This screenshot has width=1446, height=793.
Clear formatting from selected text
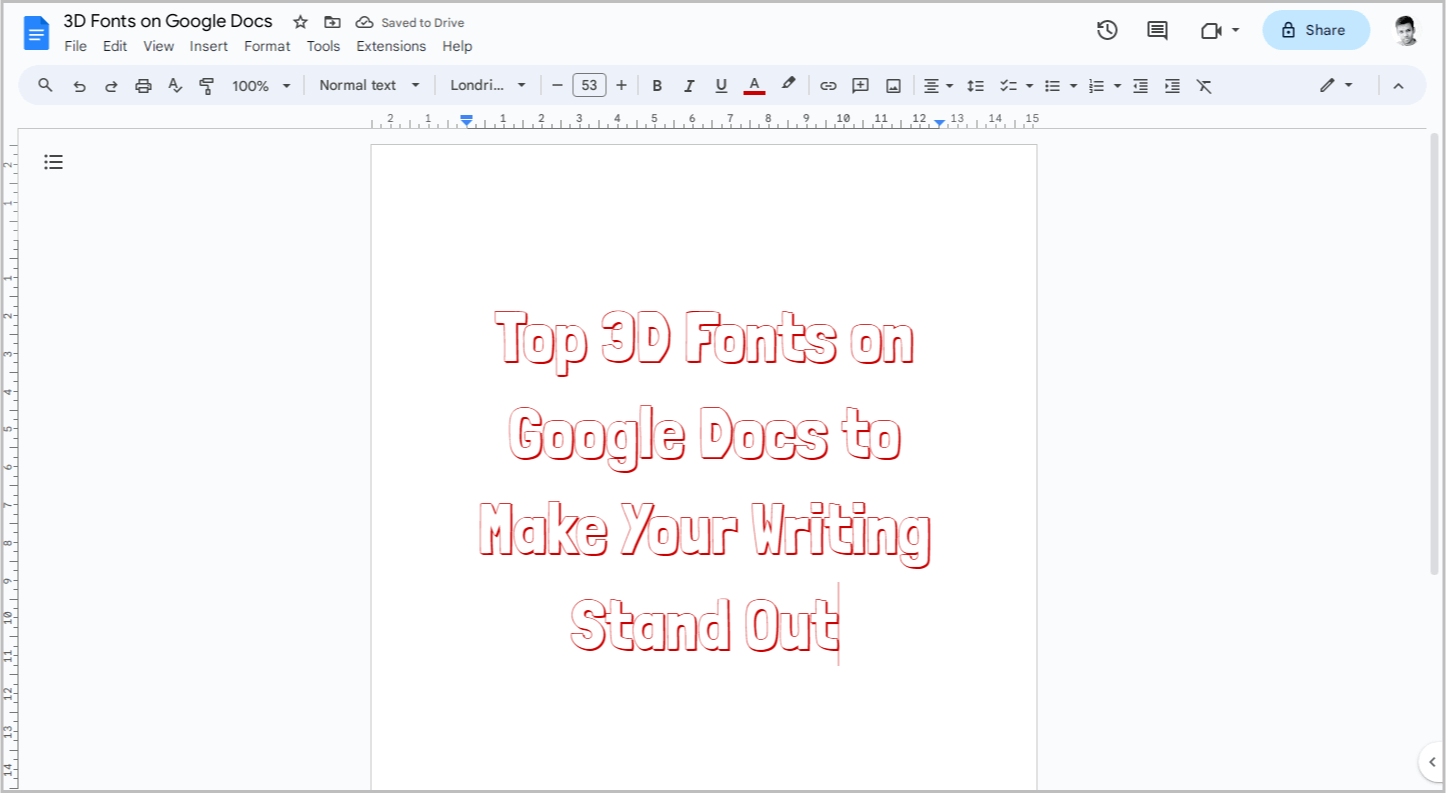click(1204, 86)
